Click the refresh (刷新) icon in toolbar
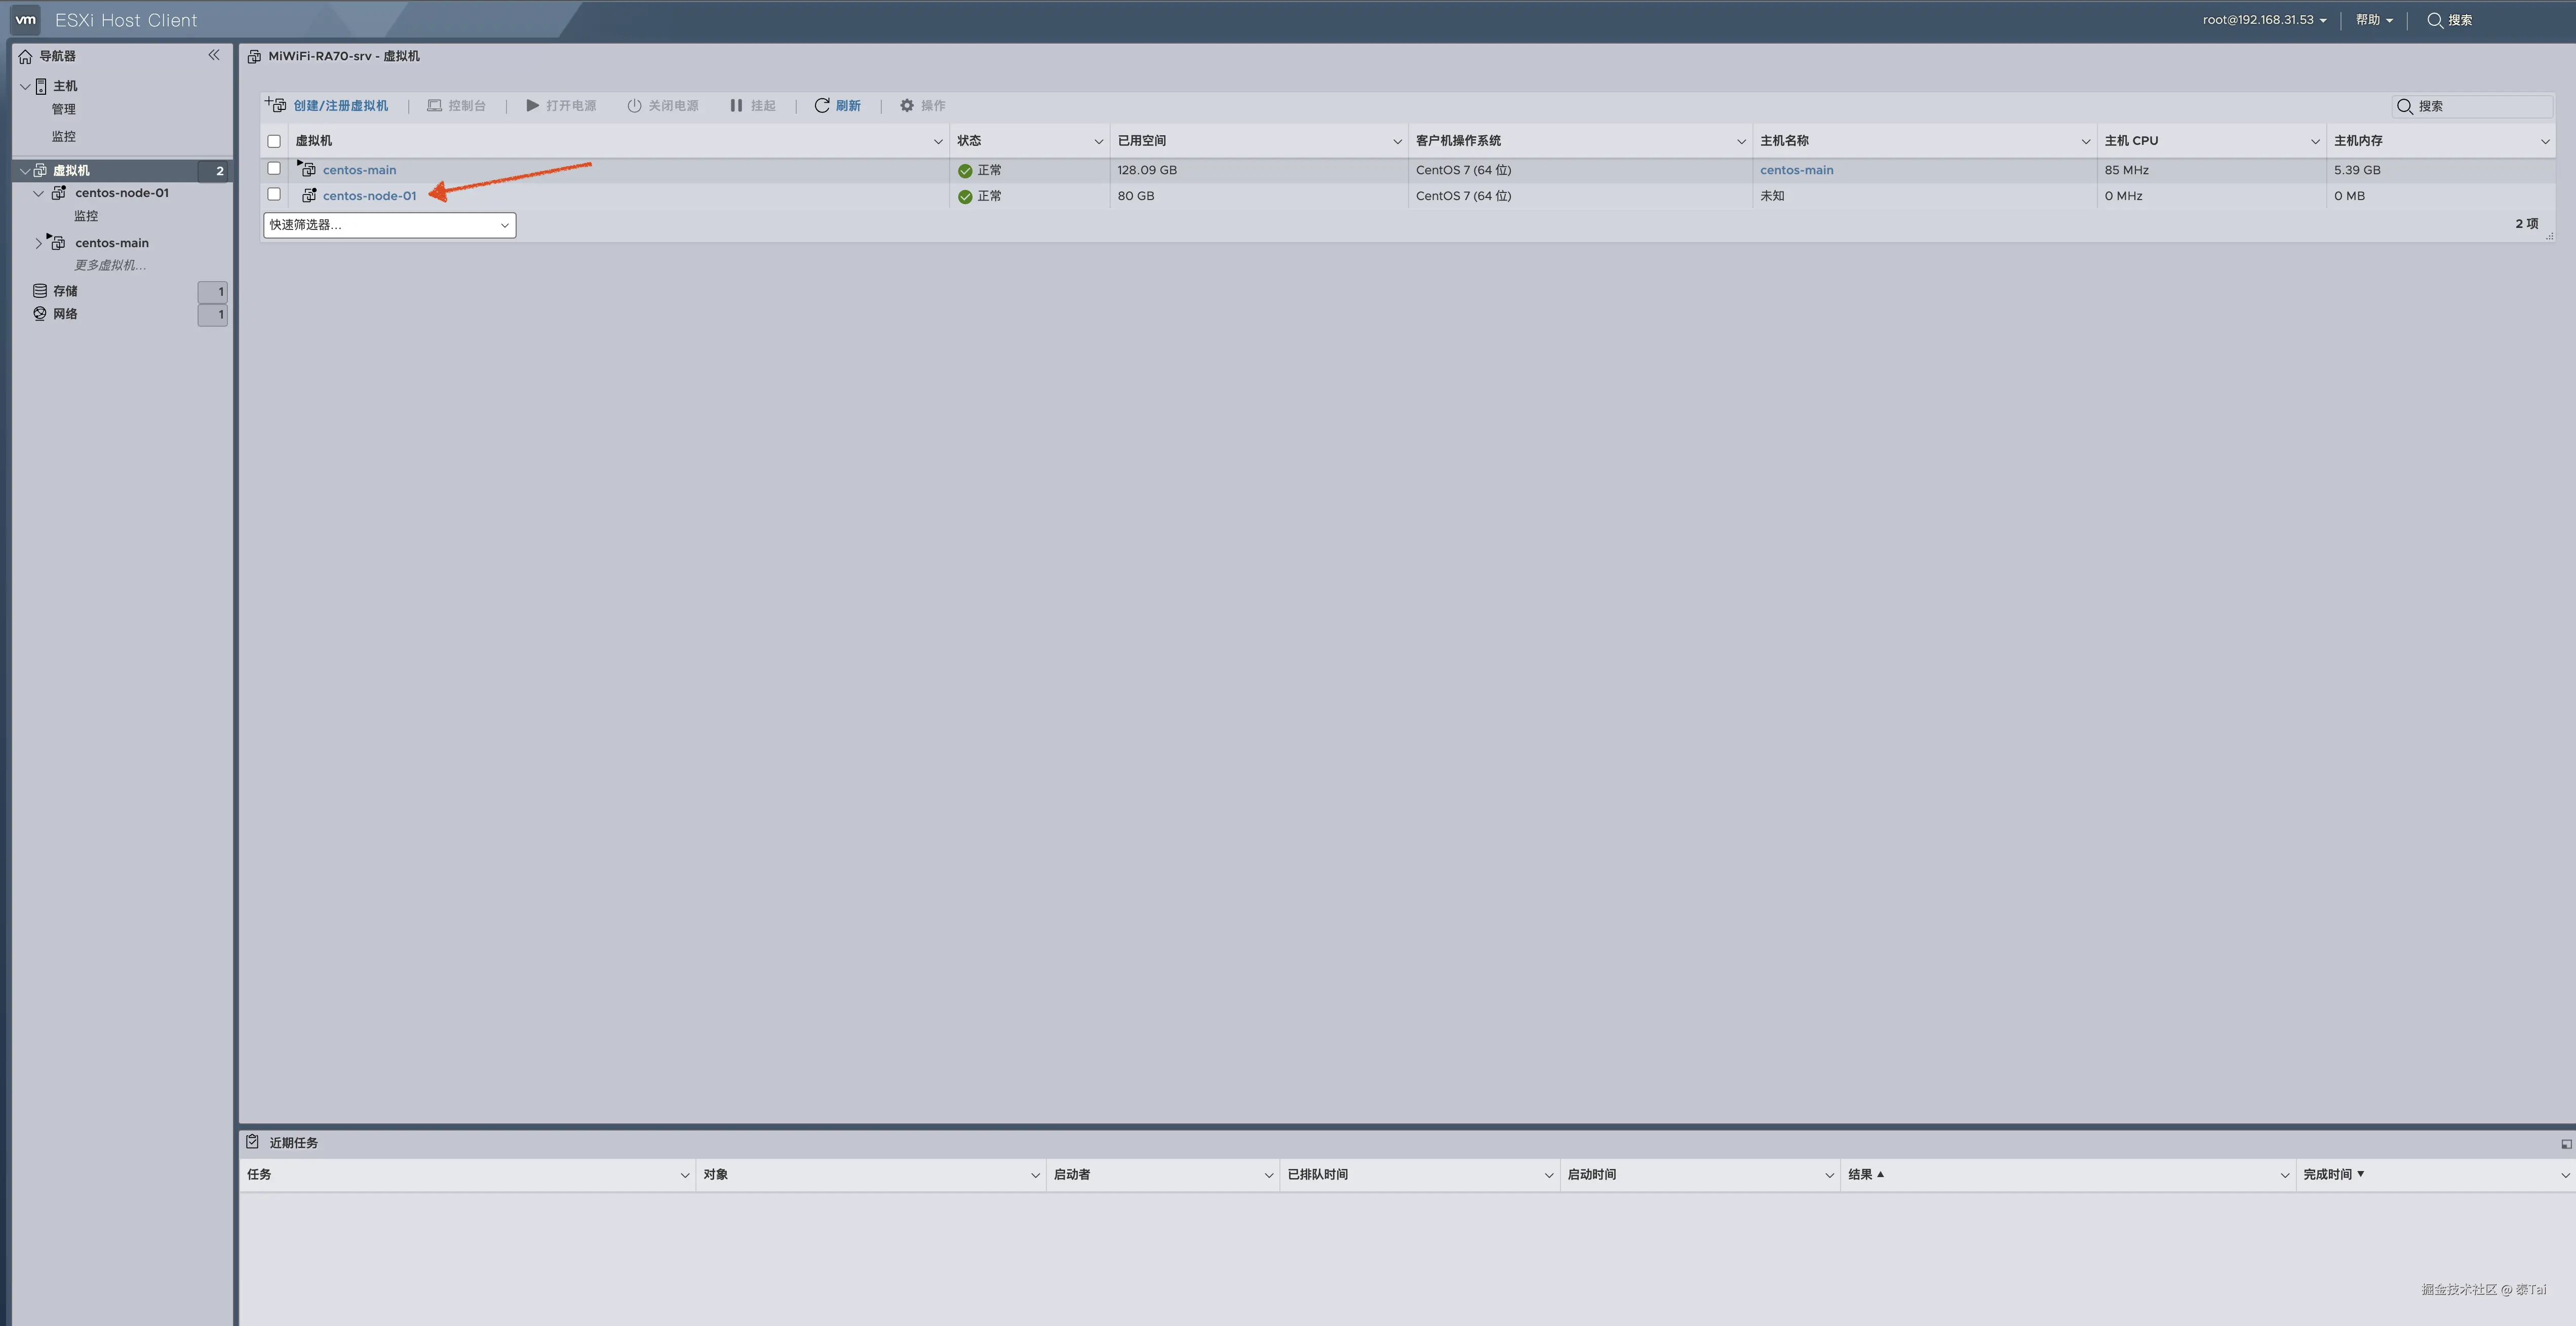This screenshot has width=2576, height=1326. pos(822,105)
